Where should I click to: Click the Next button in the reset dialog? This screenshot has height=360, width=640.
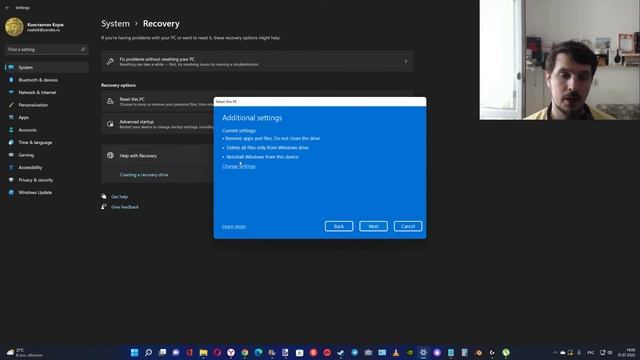tap(373, 226)
